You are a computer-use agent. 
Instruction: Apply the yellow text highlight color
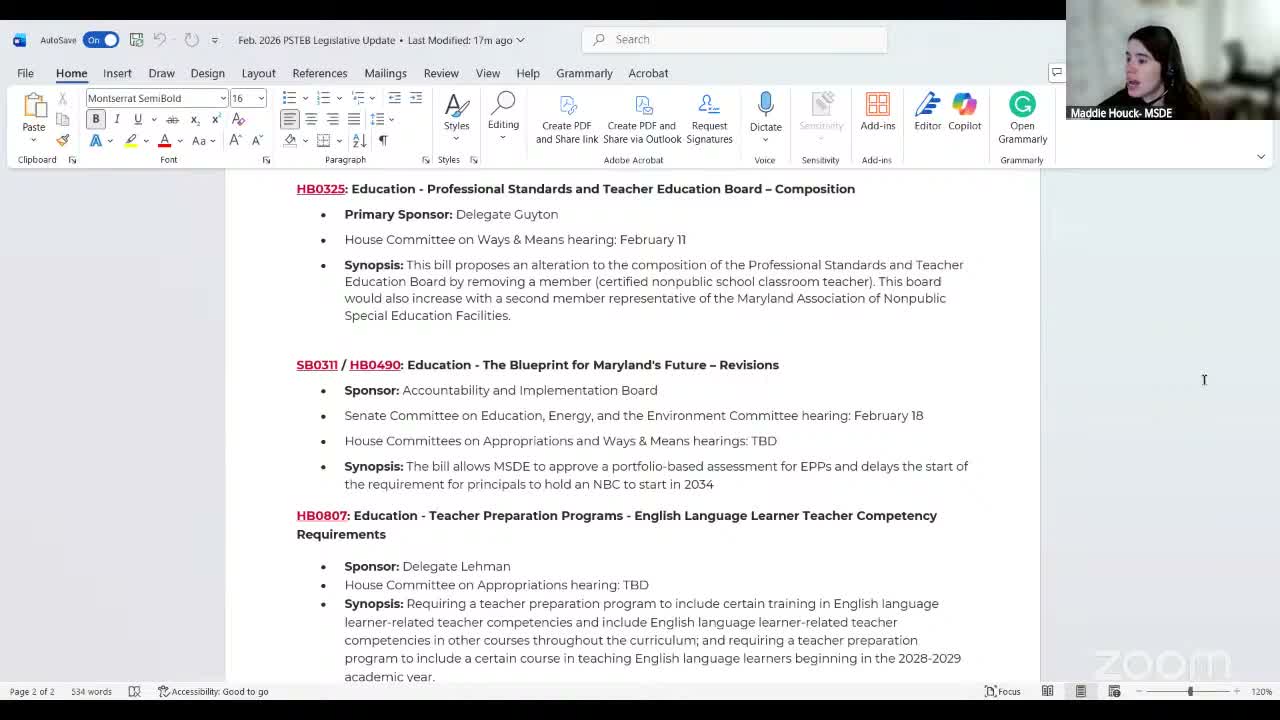coord(131,140)
